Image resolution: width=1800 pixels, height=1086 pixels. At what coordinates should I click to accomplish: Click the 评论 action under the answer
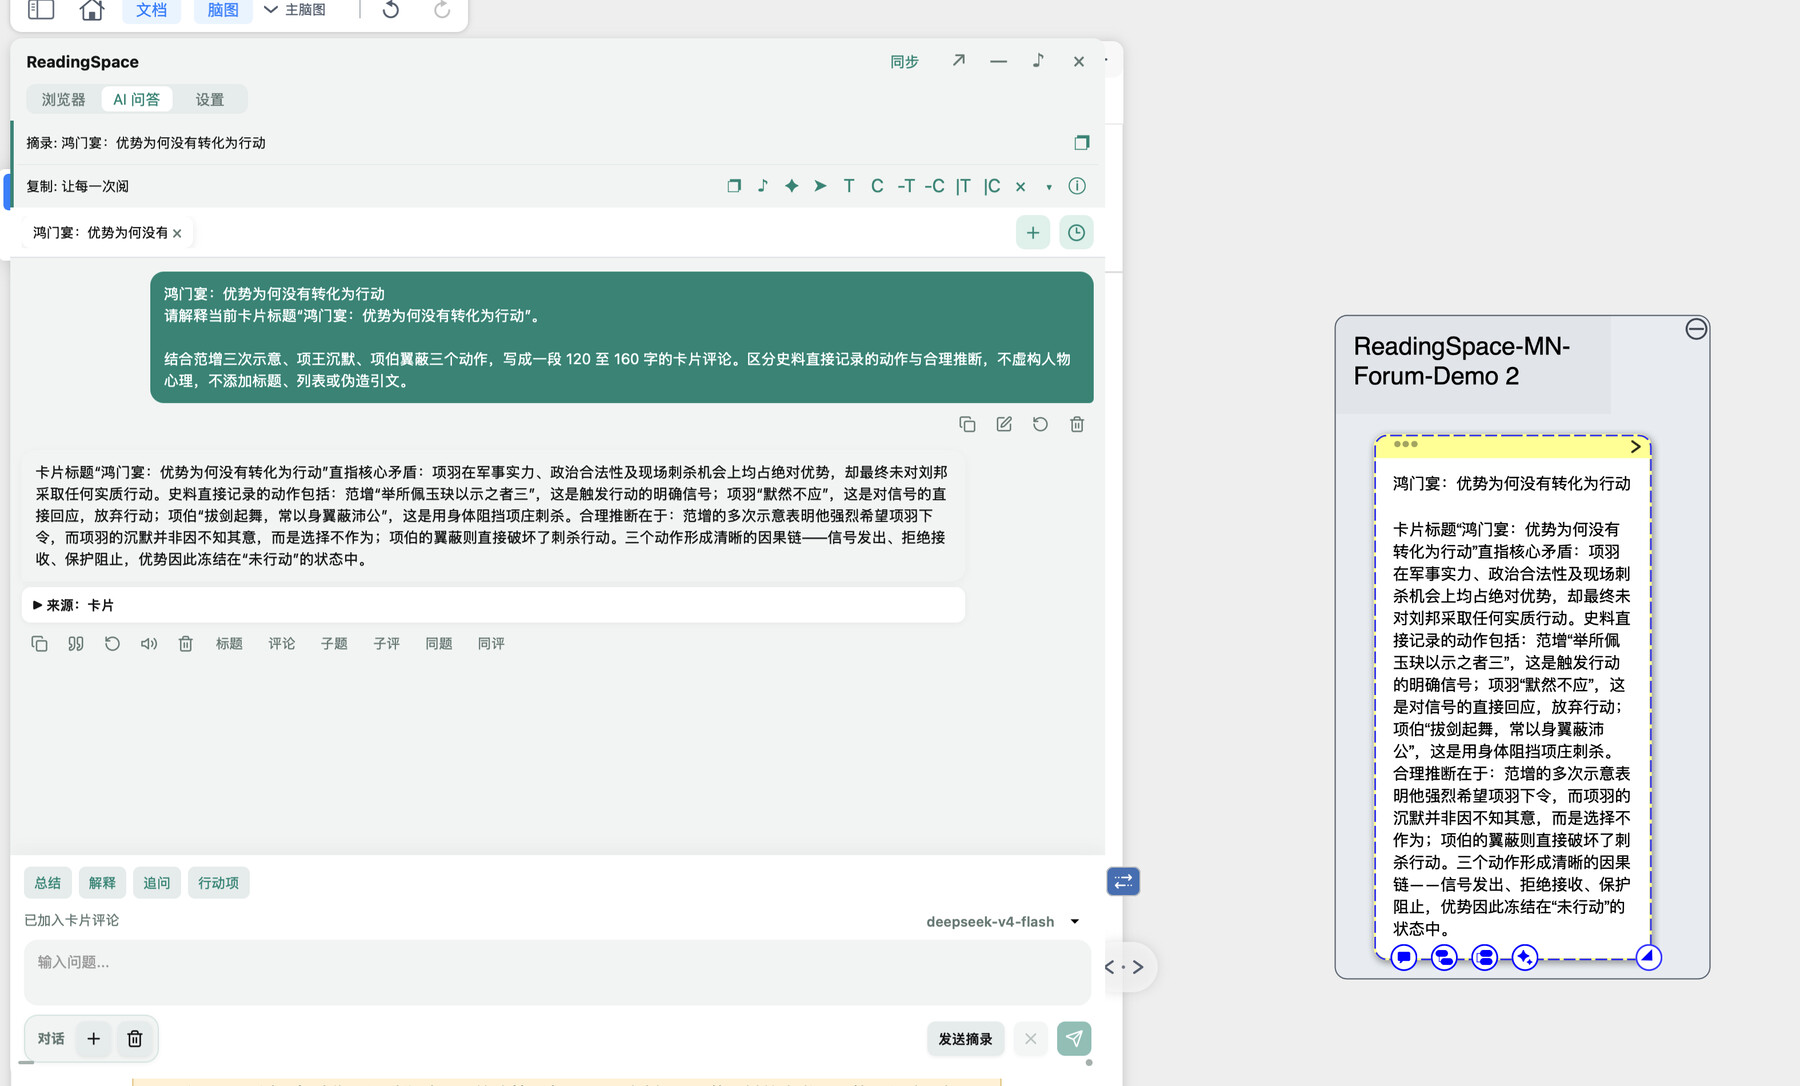282,644
